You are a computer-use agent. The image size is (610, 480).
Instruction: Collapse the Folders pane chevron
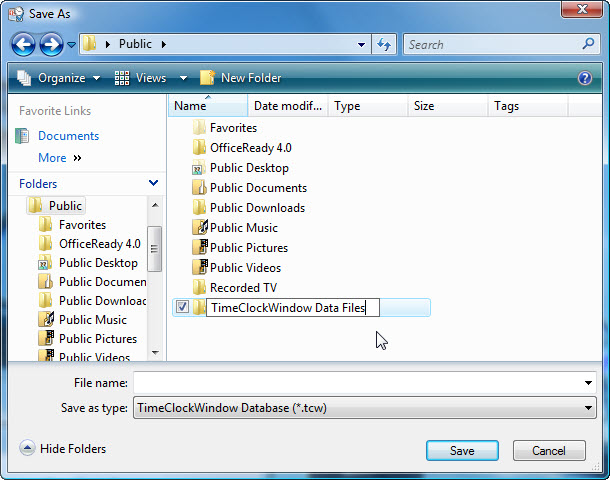tap(153, 183)
